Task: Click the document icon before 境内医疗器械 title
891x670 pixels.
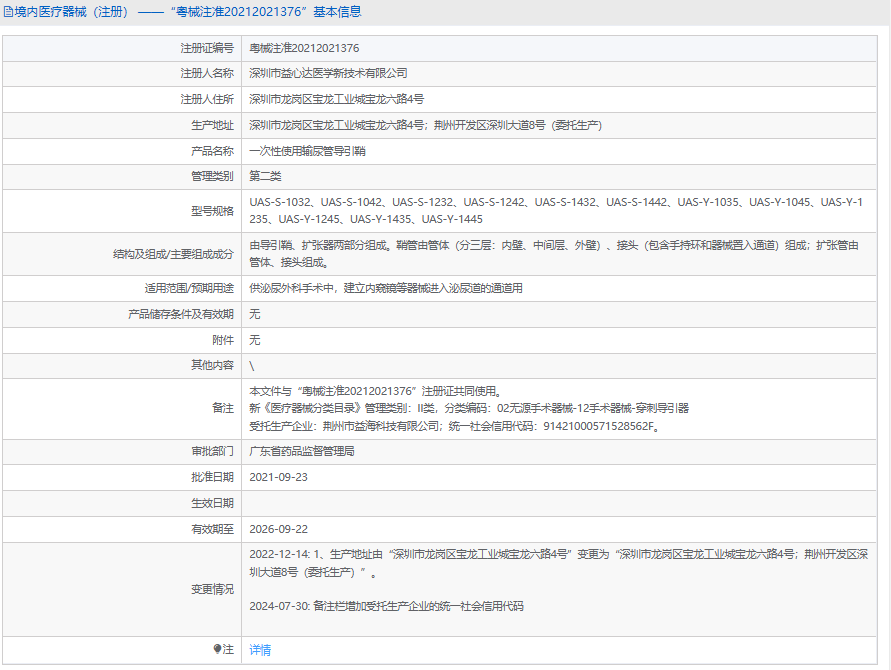Action: point(8,12)
